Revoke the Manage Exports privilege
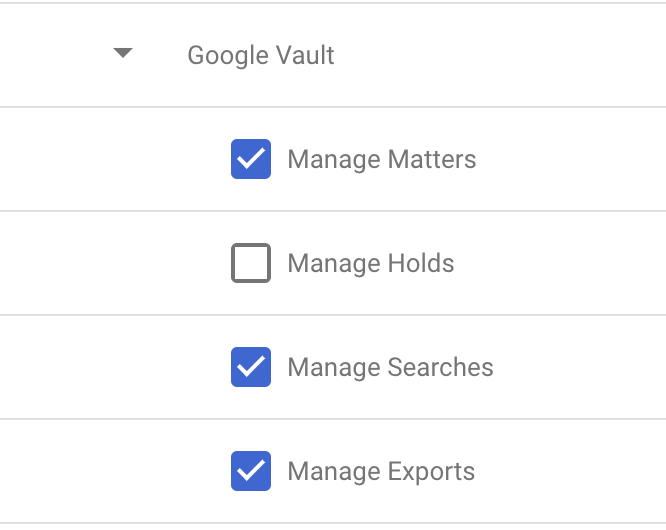The height and width of the screenshot is (530, 666). [x=251, y=471]
